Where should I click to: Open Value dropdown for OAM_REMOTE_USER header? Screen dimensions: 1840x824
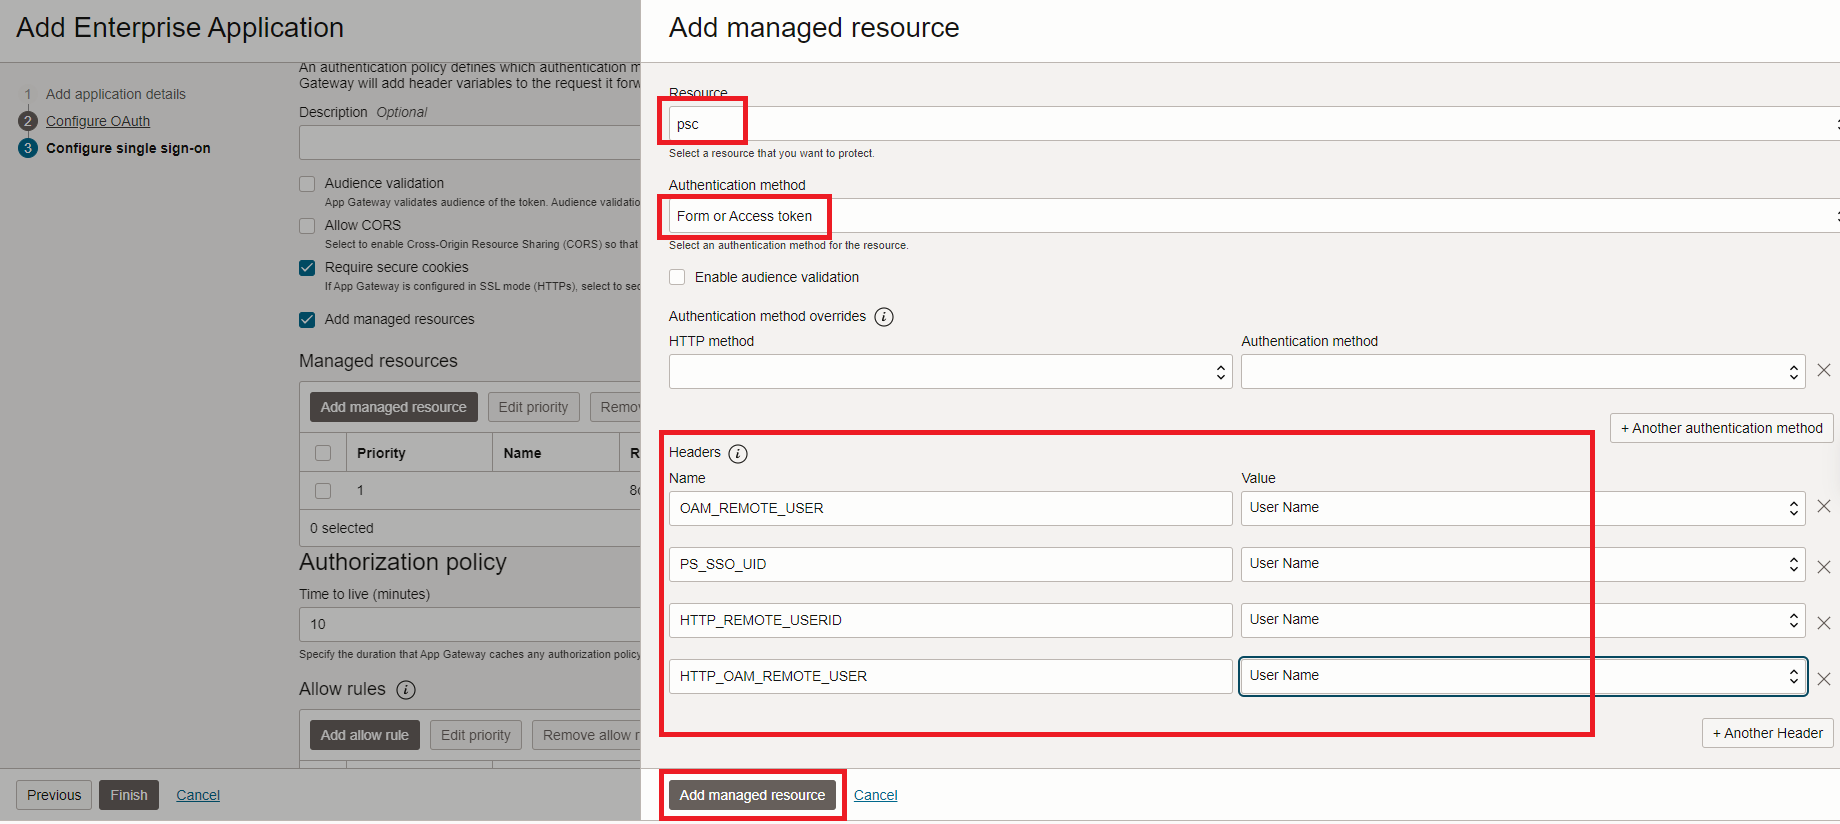click(x=1523, y=508)
